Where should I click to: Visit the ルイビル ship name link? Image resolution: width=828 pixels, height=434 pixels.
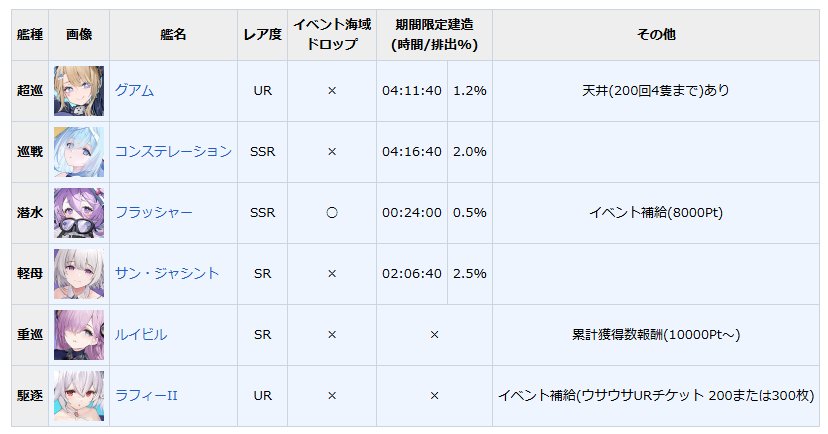pyautogui.click(x=141, y=335)
